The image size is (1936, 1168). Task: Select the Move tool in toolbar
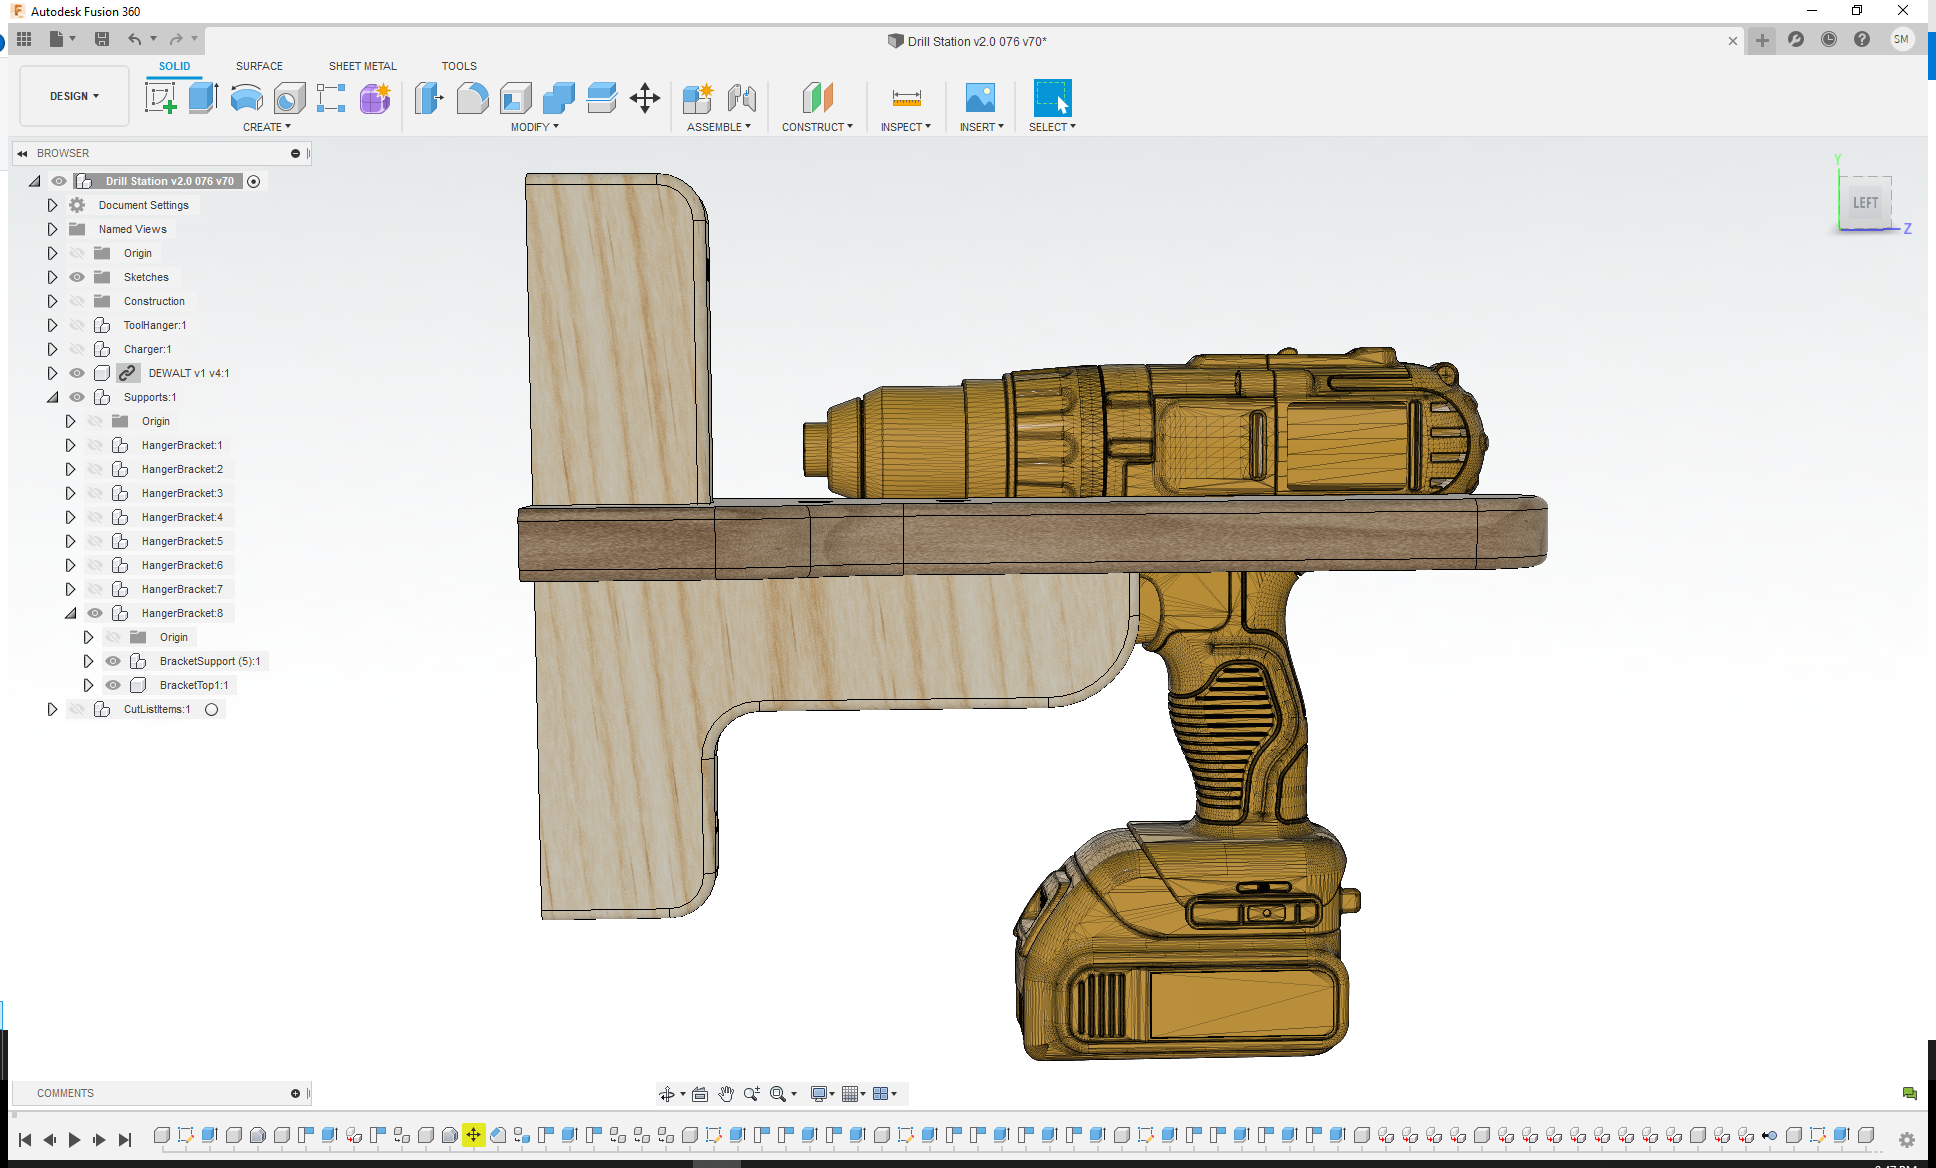click(646, 97)
